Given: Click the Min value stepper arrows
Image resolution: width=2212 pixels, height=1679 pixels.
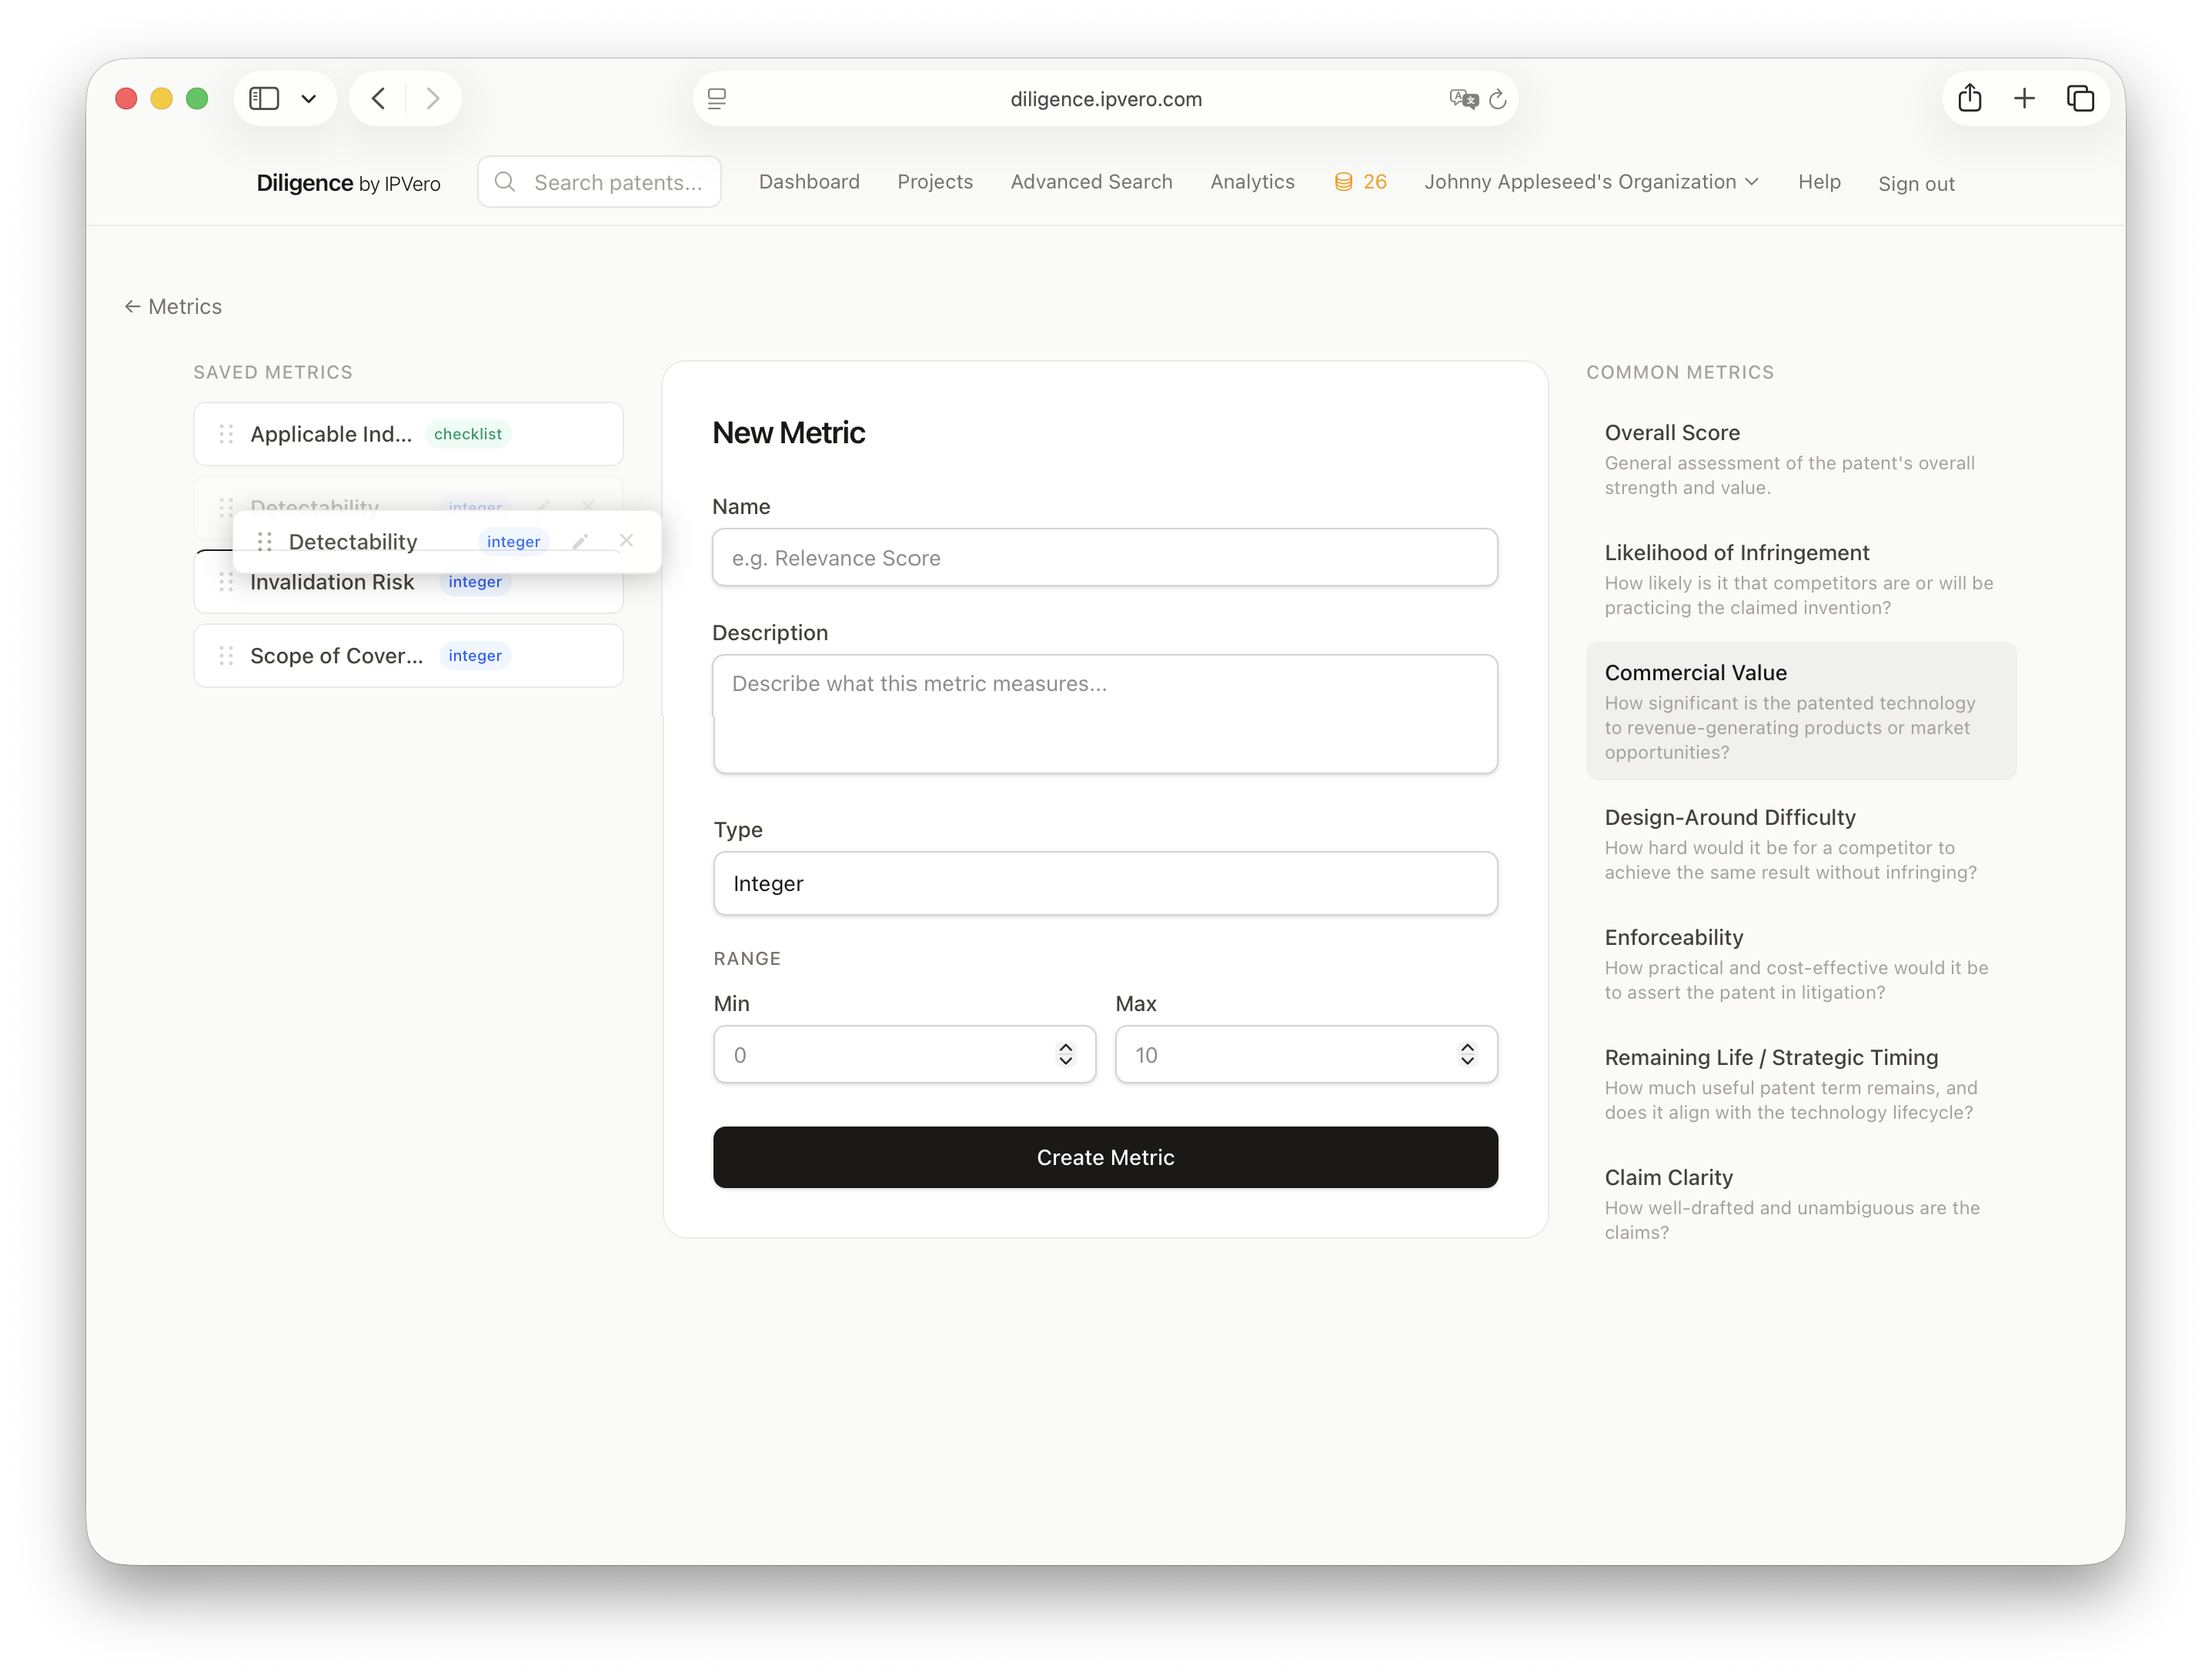Looking at the screenshot, I should click(x=1065, y=1054).
